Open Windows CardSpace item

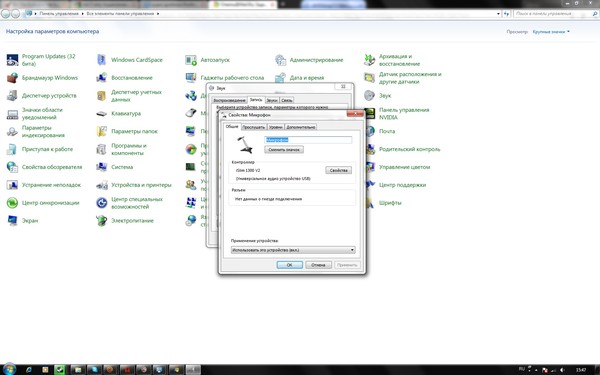coord(129,60)
